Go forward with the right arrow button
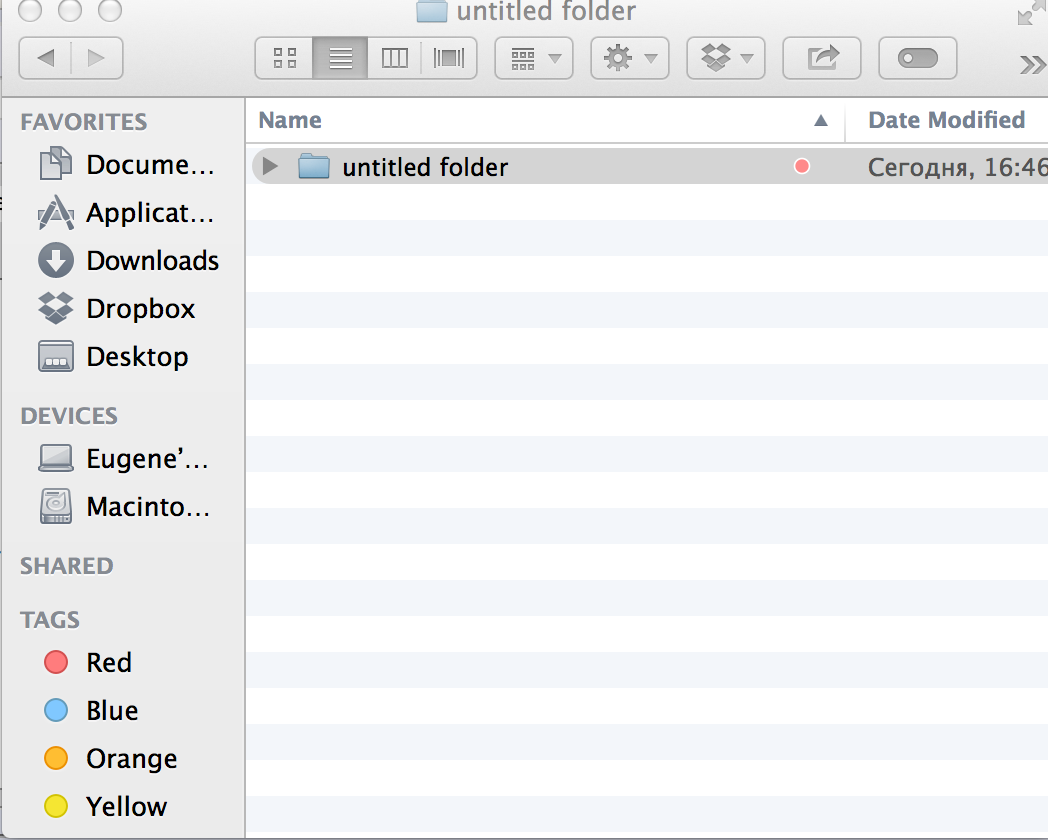 pos(97,58)
